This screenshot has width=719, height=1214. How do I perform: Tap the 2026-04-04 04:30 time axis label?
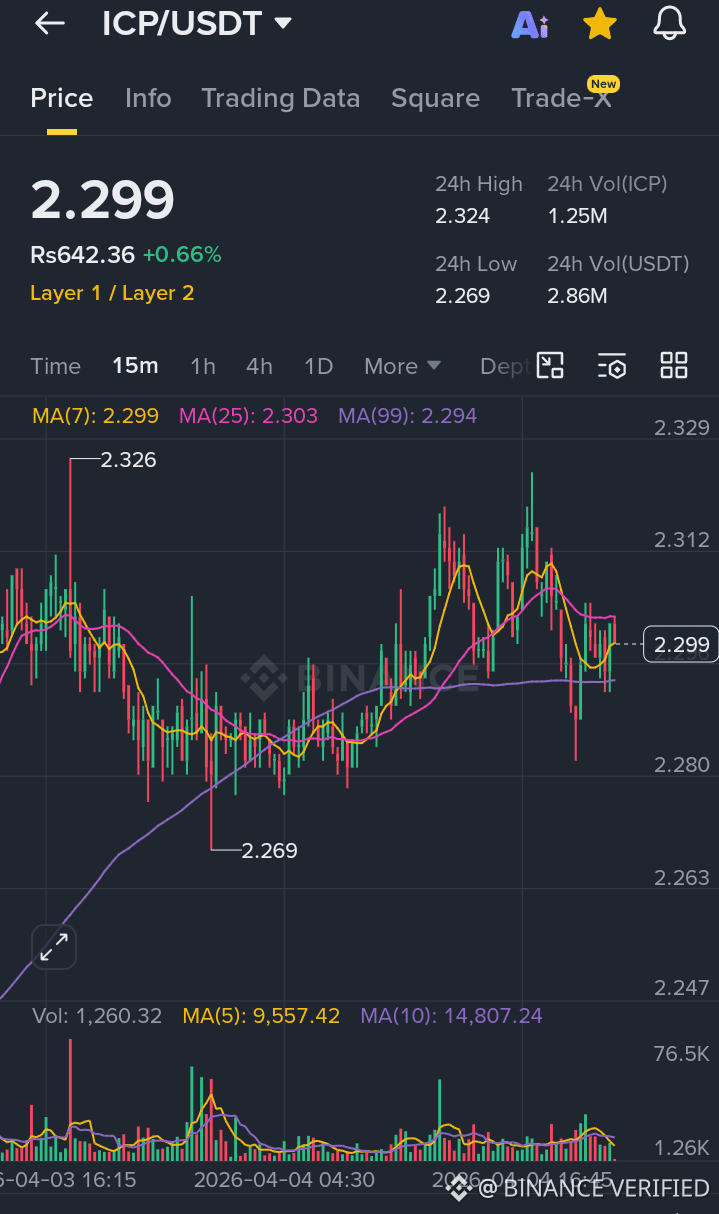pos(285,1180)
